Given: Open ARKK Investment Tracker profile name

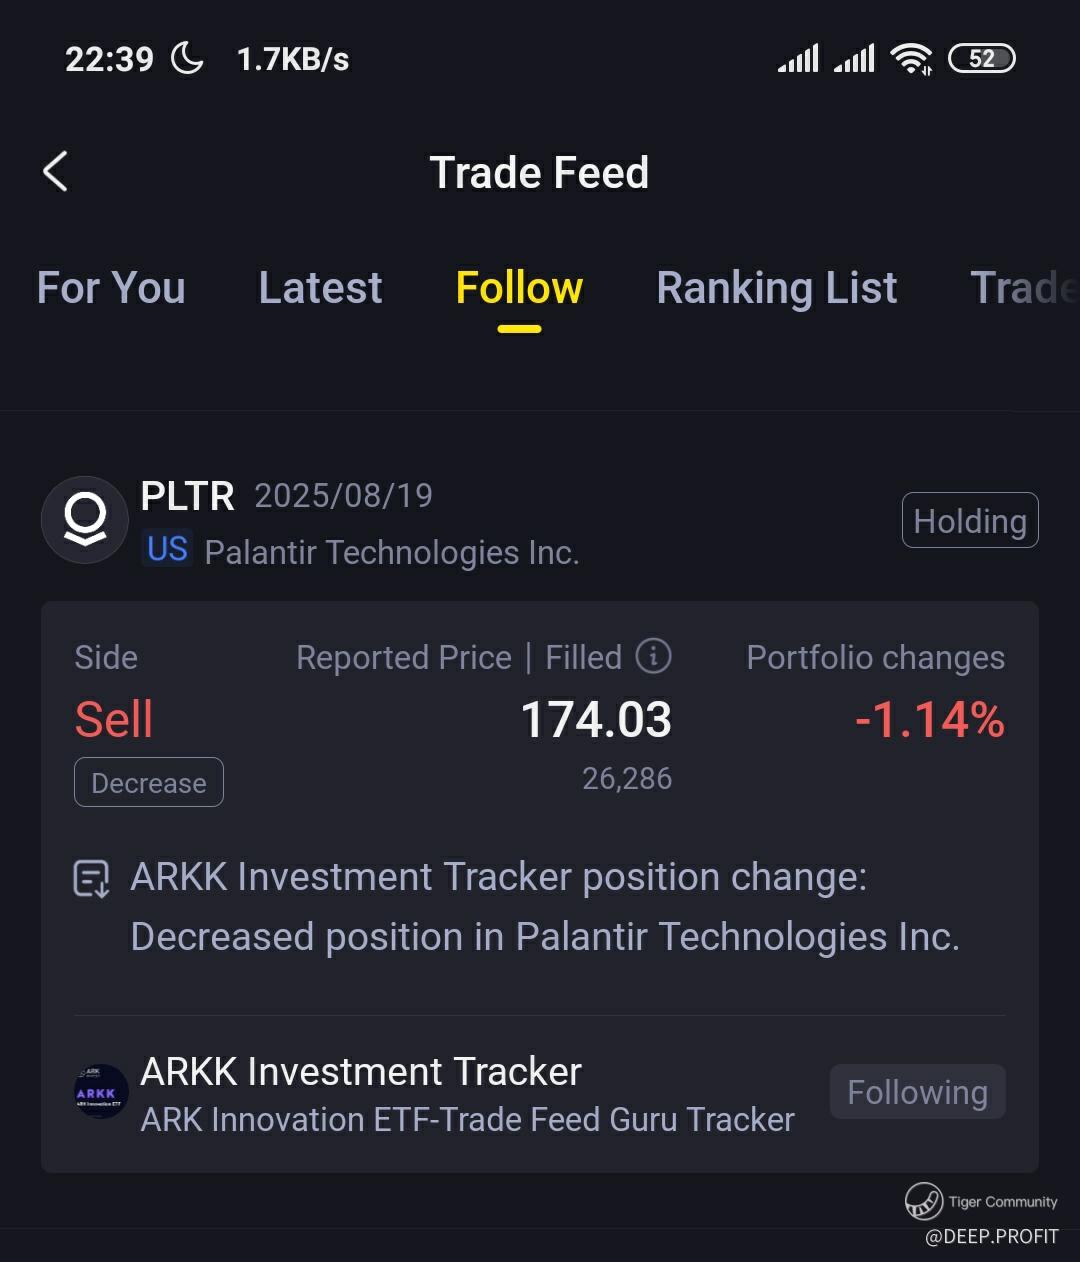Looking at the screenshot, I should 361,1072.
